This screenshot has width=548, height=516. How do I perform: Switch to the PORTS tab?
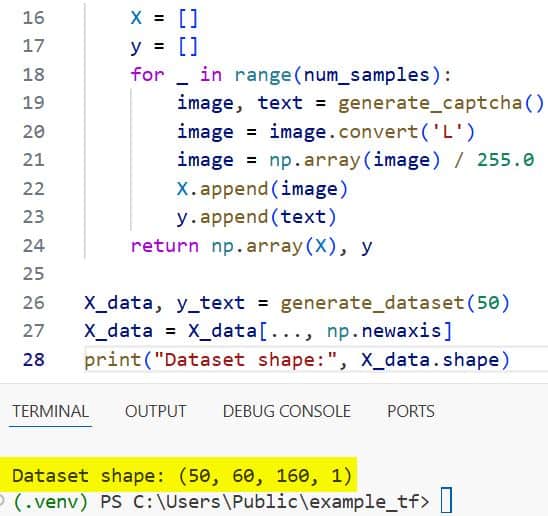(411, 411)
